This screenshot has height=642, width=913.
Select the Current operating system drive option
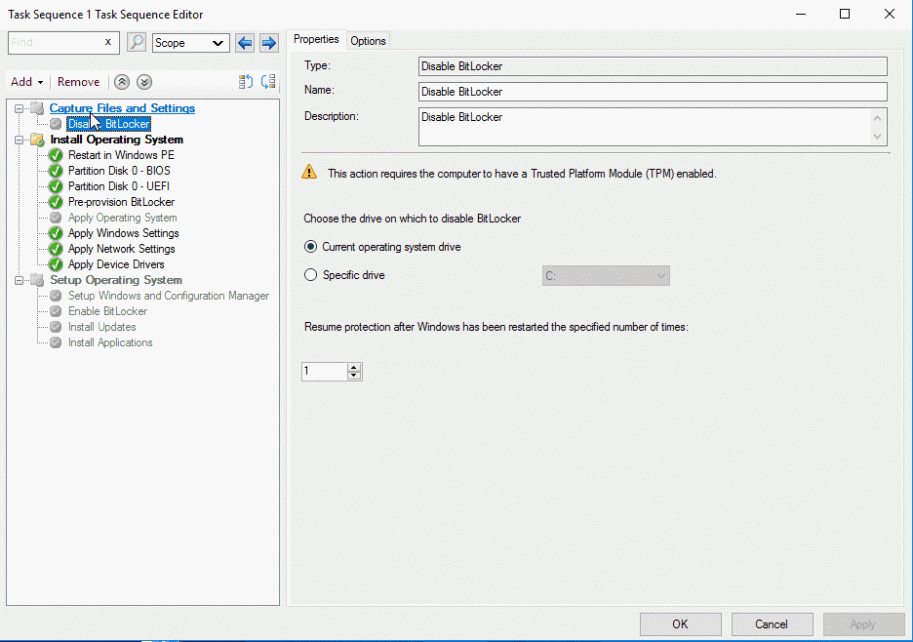point(311,247)
